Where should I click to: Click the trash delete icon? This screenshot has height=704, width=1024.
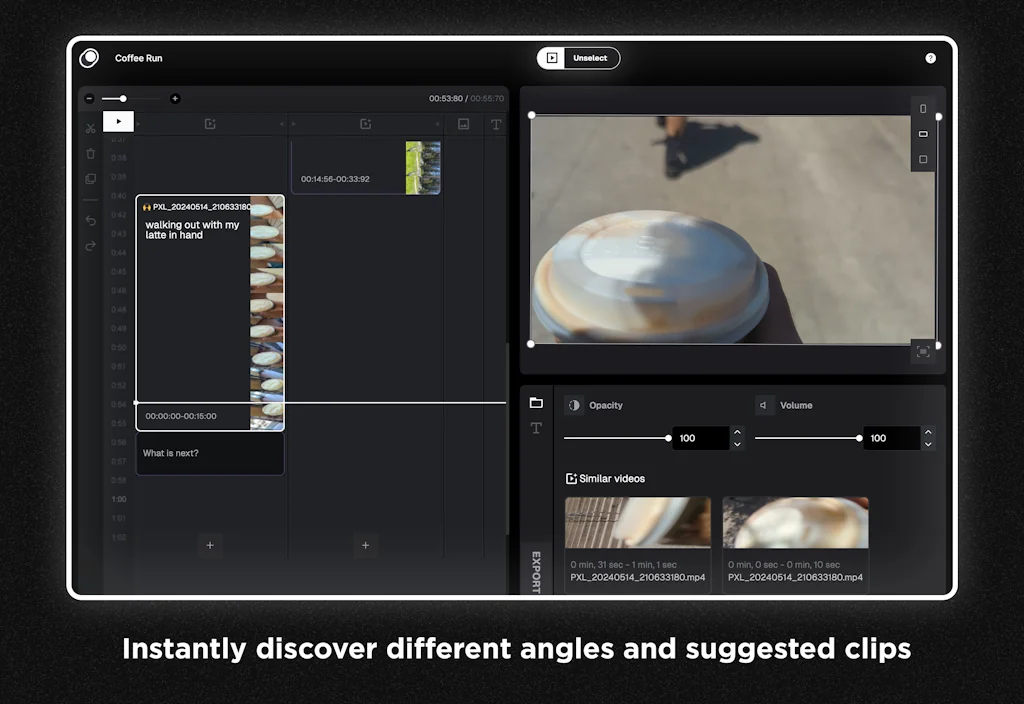click(x=90, y=154)
